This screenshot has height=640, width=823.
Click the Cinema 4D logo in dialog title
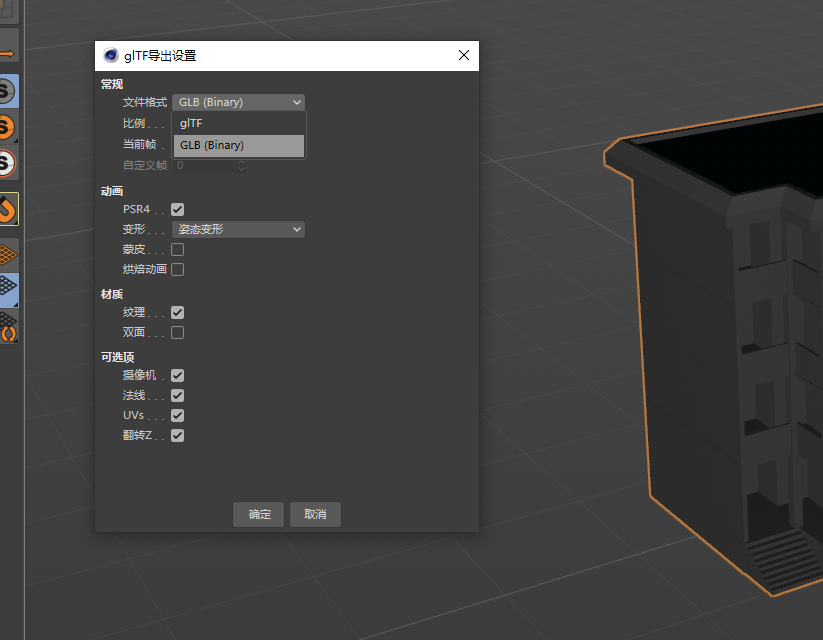[111, 56]
